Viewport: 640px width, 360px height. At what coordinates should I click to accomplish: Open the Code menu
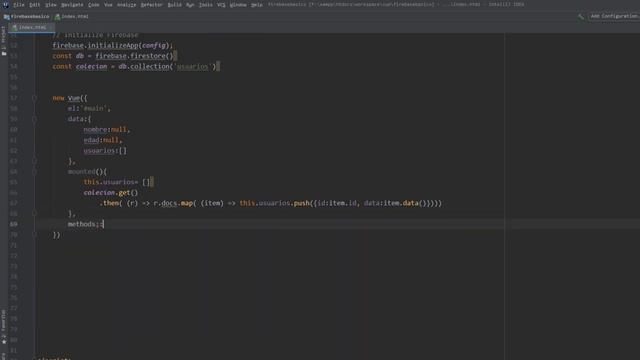(x=93, y=5)
